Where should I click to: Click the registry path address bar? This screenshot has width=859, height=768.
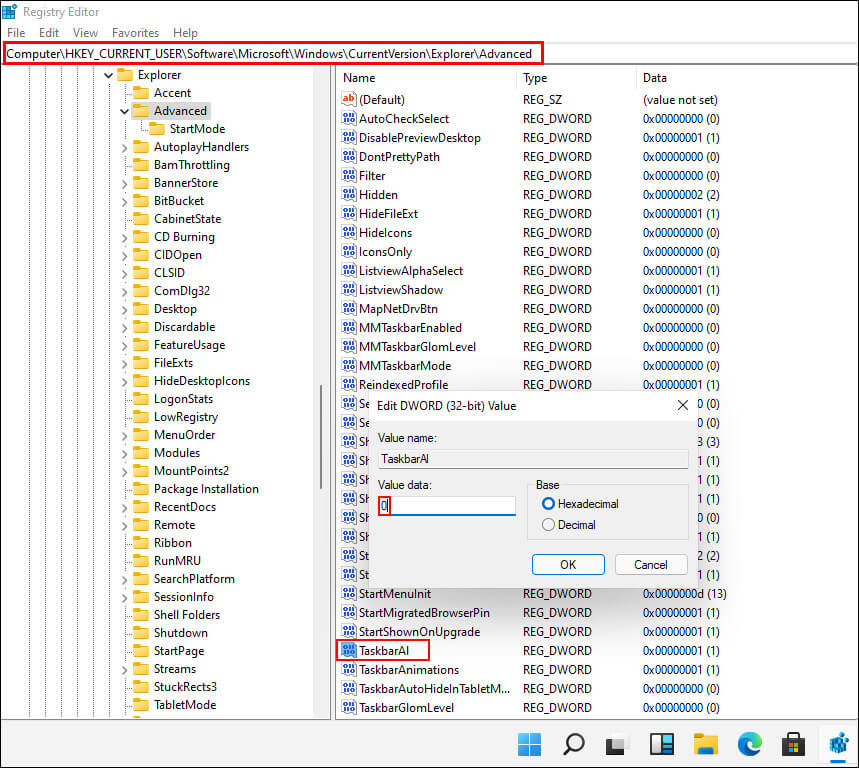coord(274,54)
